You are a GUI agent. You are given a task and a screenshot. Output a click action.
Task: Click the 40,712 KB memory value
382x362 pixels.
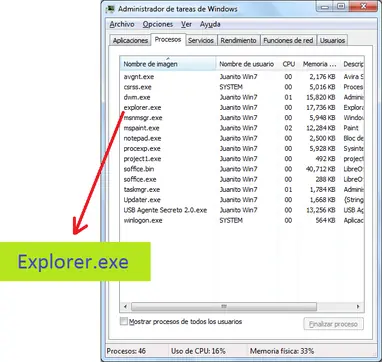[x=320, y=169]
